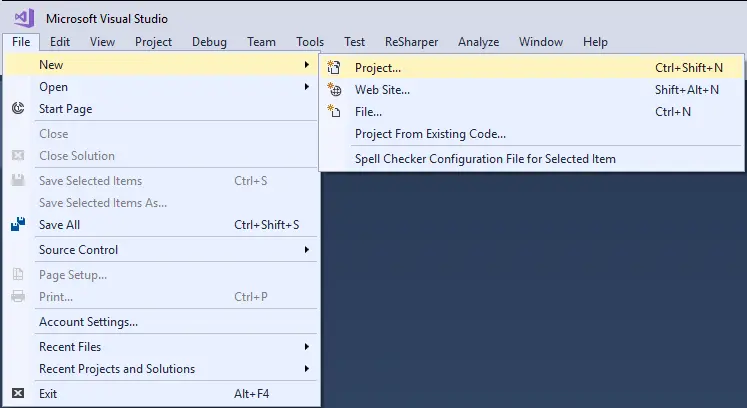Choose Save All menu entry
This screenshot has height=408, width=747.
pos(161,224)
